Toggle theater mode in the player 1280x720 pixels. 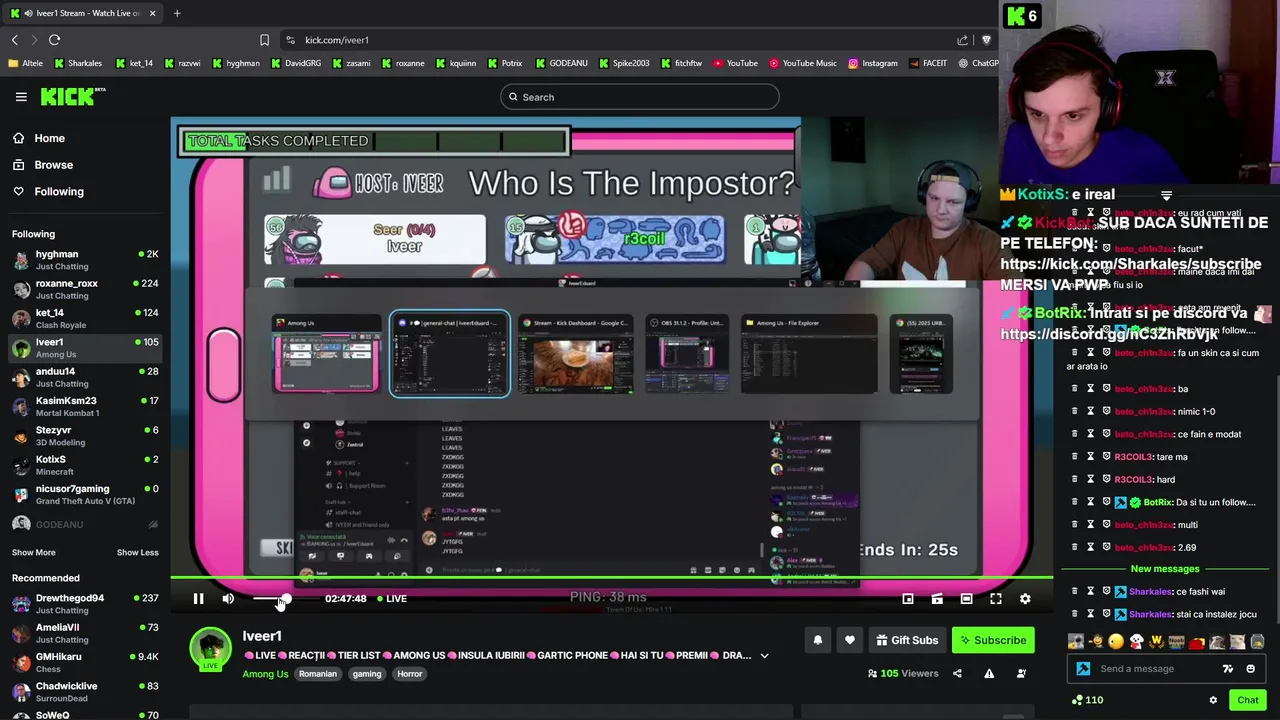pyautogui.click(x=966, y=598)
